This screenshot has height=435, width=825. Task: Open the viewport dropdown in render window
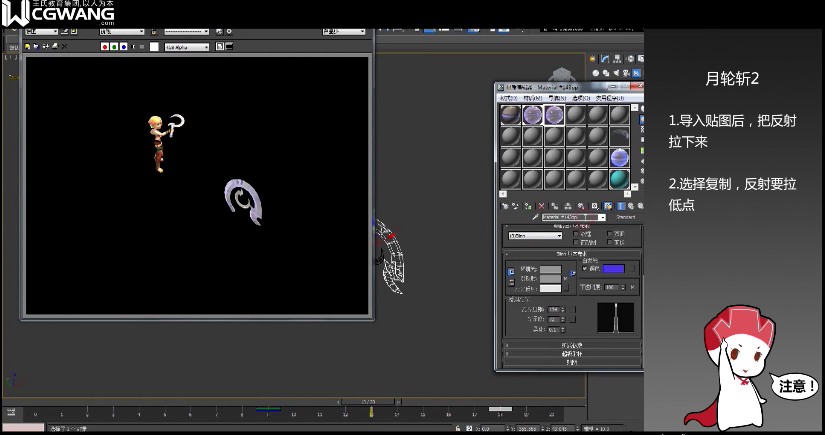coord(122,32)
